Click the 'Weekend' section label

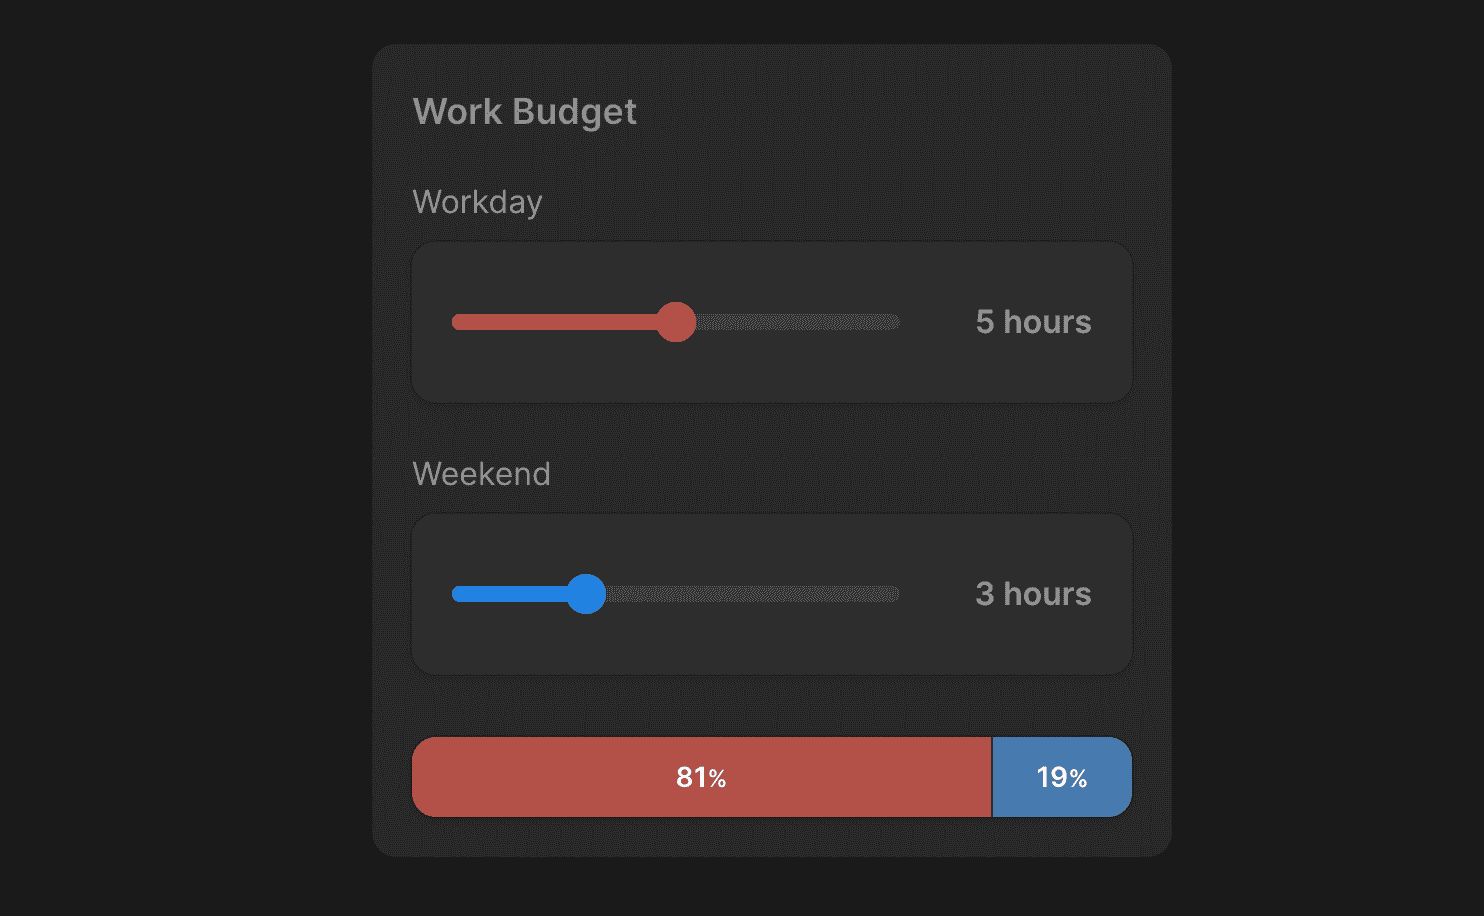coord(481,474)
